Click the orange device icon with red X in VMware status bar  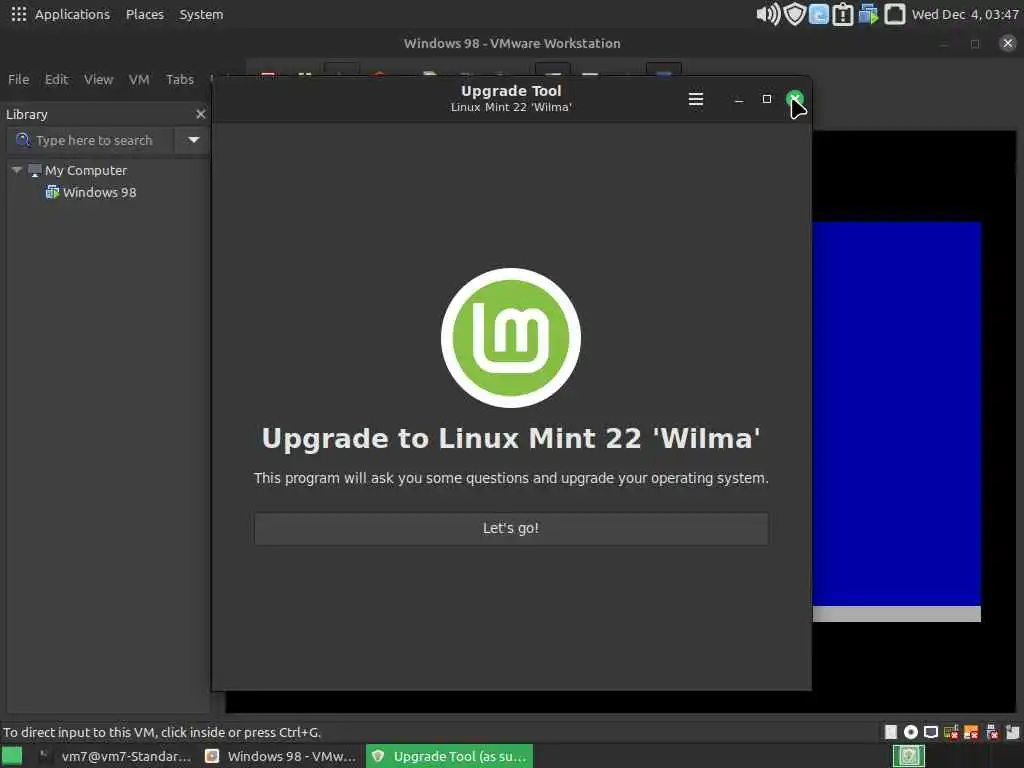(971, 732)
